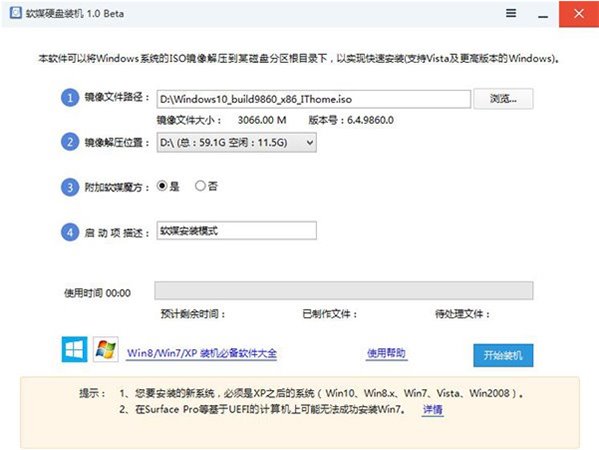Click the Windows 7/XP flag icon
Image resolution: width=599 pixels, height=450 pixels.
click(x=105, y=349)
